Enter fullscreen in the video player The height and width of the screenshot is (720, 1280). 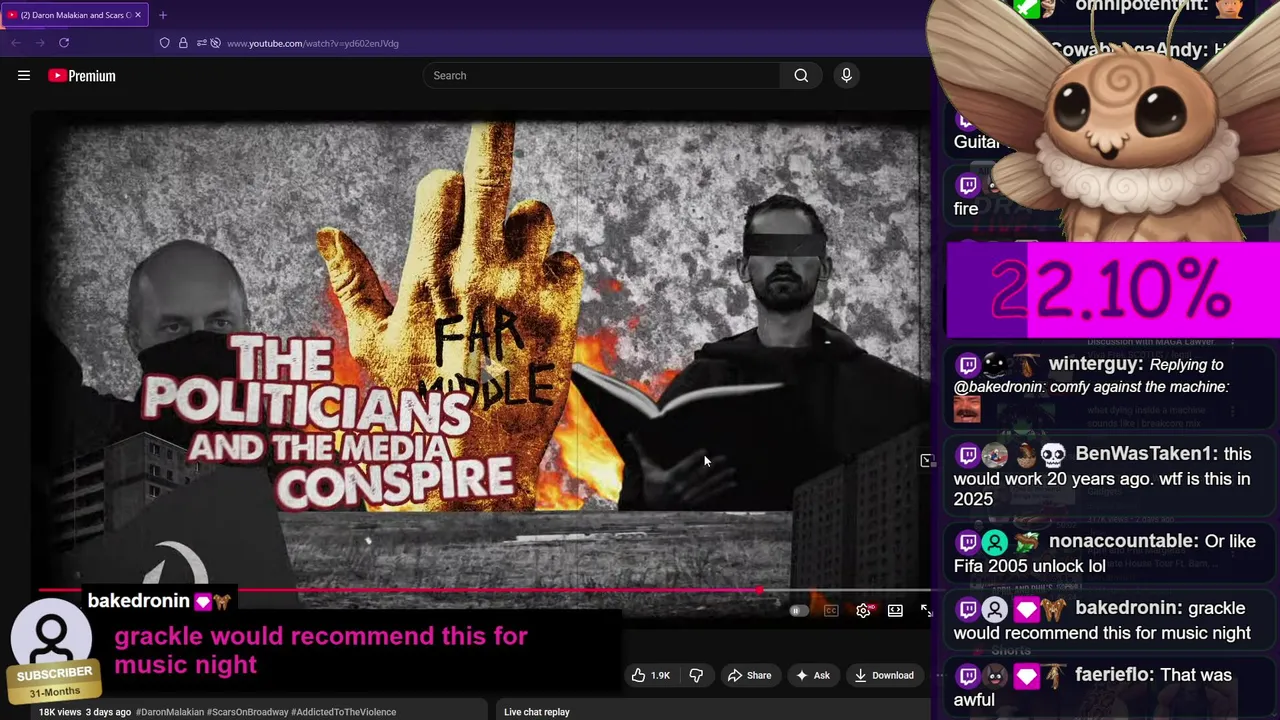925,611
